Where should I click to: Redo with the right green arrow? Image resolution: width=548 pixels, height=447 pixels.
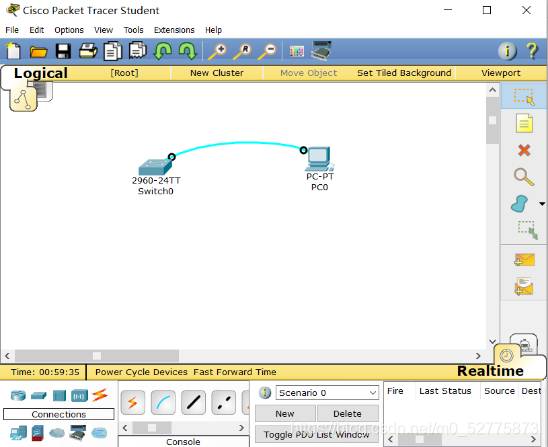pos(188,51)
